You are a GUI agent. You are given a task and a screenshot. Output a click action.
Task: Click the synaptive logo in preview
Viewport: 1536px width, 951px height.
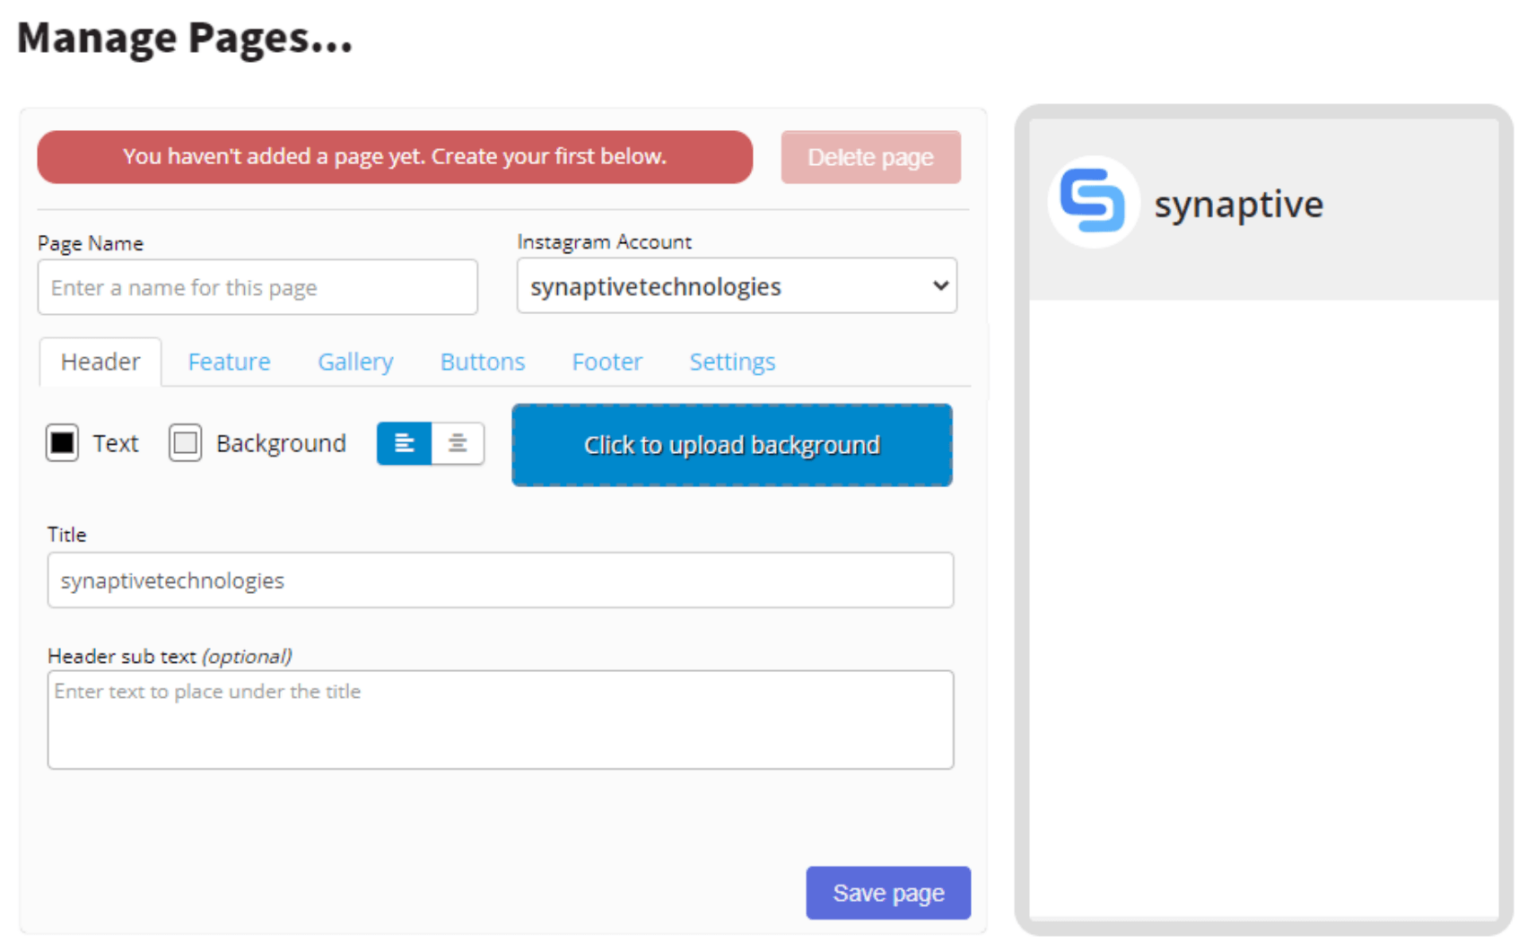tap(1092, 201)
